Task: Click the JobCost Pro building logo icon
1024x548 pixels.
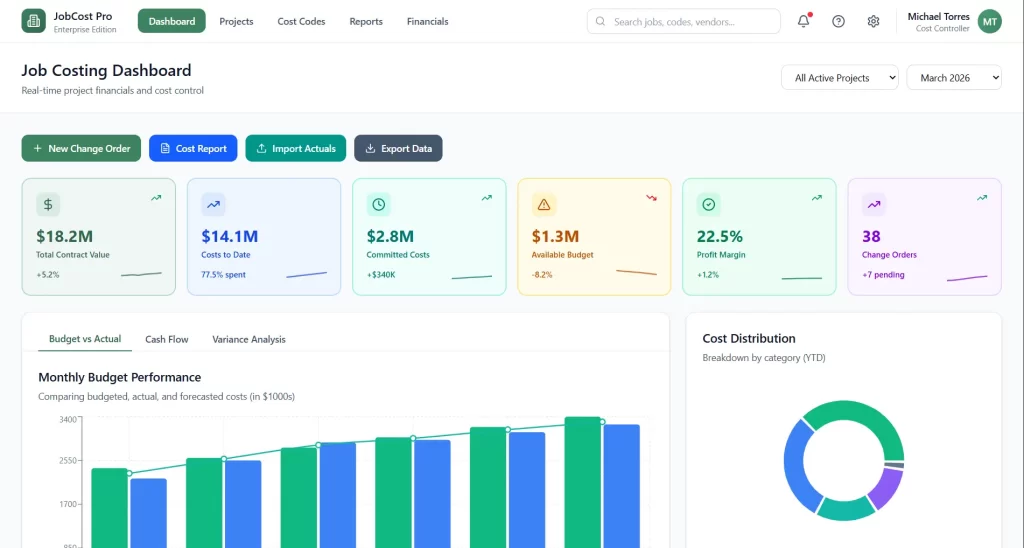Action: (x=34, y=21)
